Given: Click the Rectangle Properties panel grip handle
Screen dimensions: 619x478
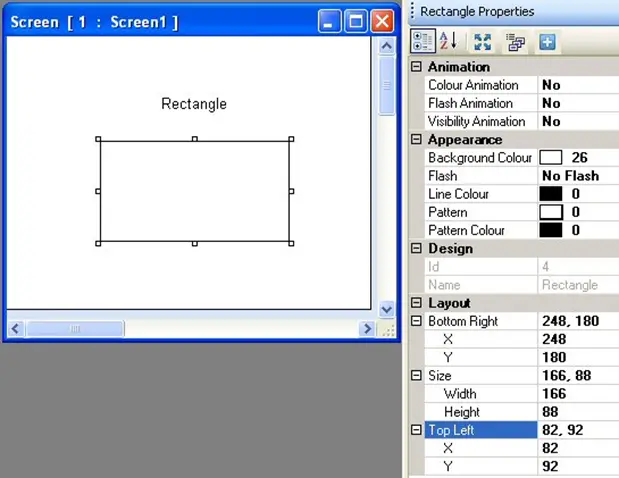Looking at the screenshot, I should tap(412, 11).
